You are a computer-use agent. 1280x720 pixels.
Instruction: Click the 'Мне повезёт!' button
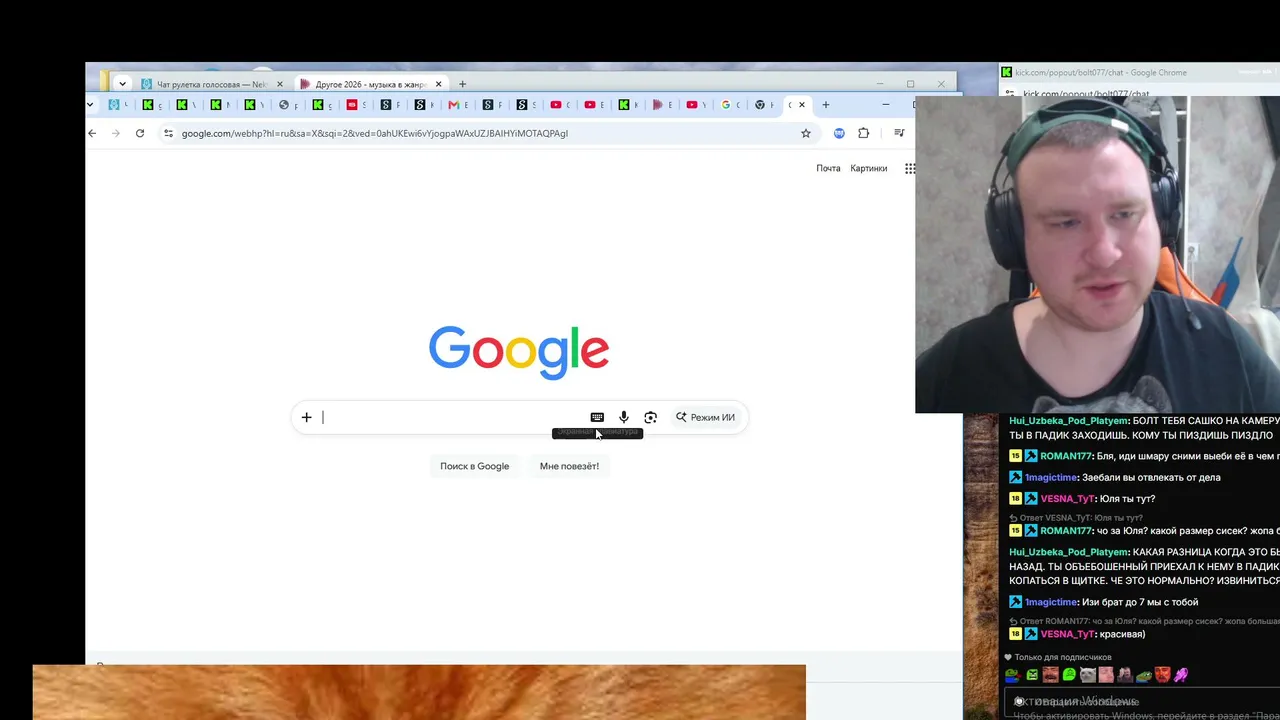pos(569,466)
